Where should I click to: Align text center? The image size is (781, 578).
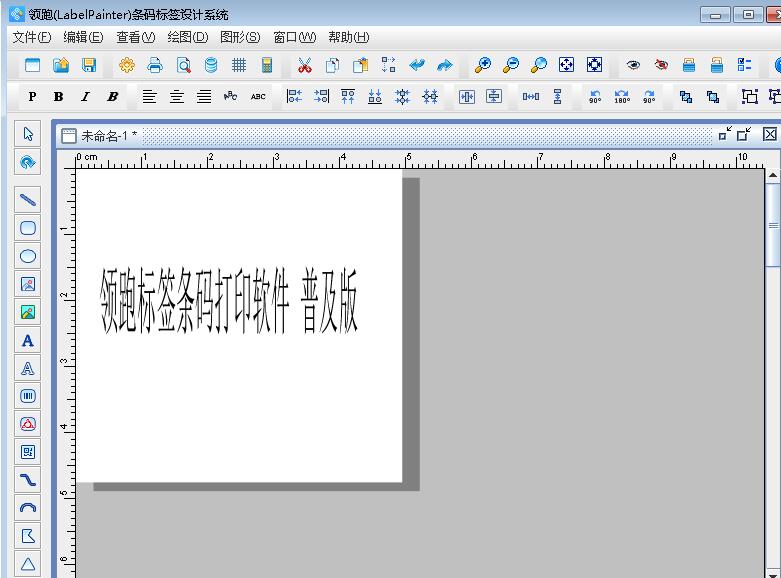pyautogui.click(x=177, y=97)
